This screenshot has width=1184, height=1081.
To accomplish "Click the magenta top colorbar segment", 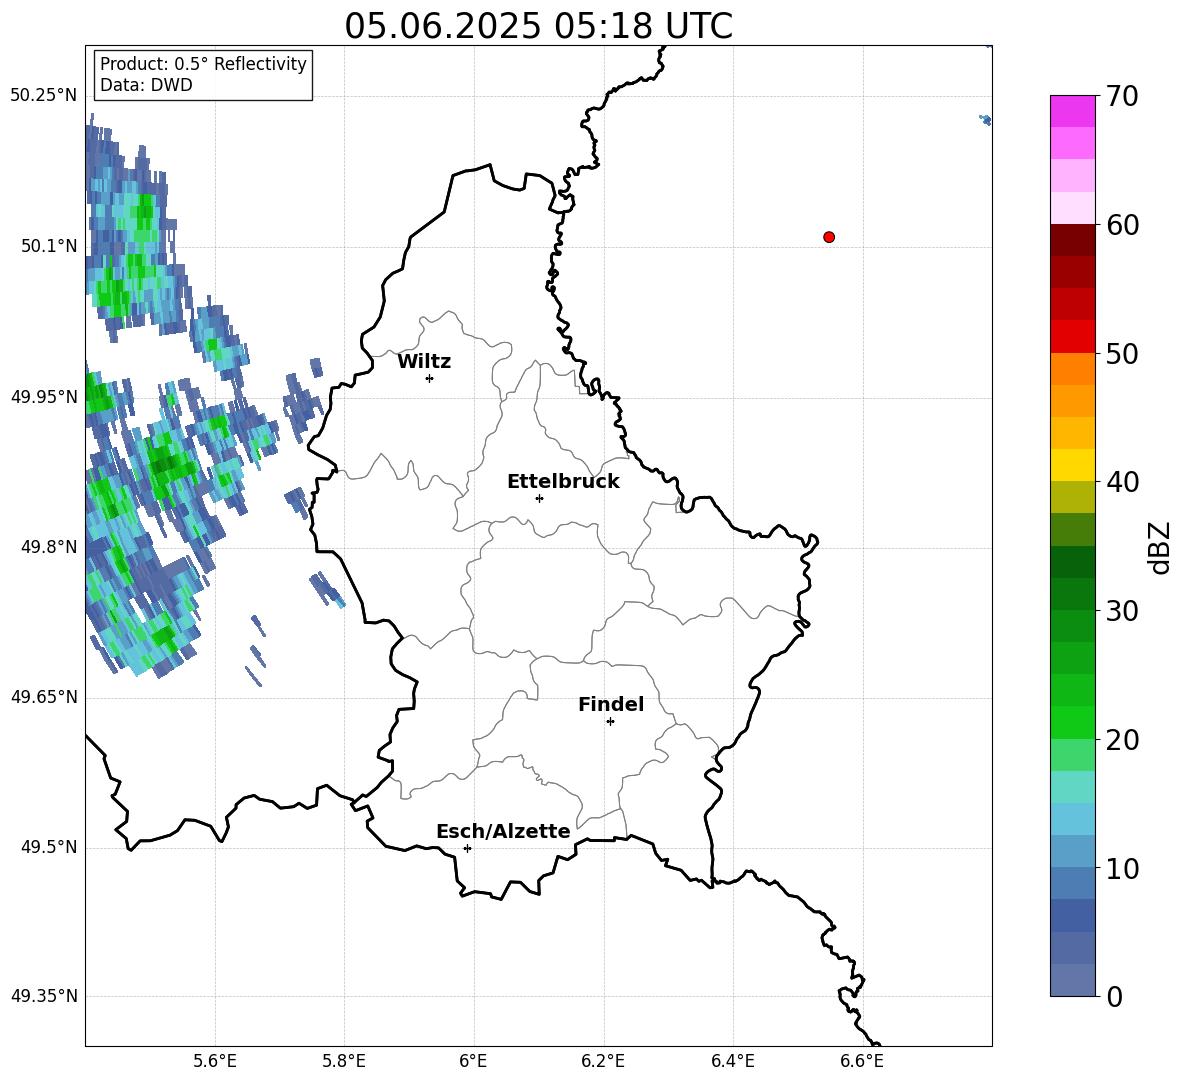I will point(1072,111).
